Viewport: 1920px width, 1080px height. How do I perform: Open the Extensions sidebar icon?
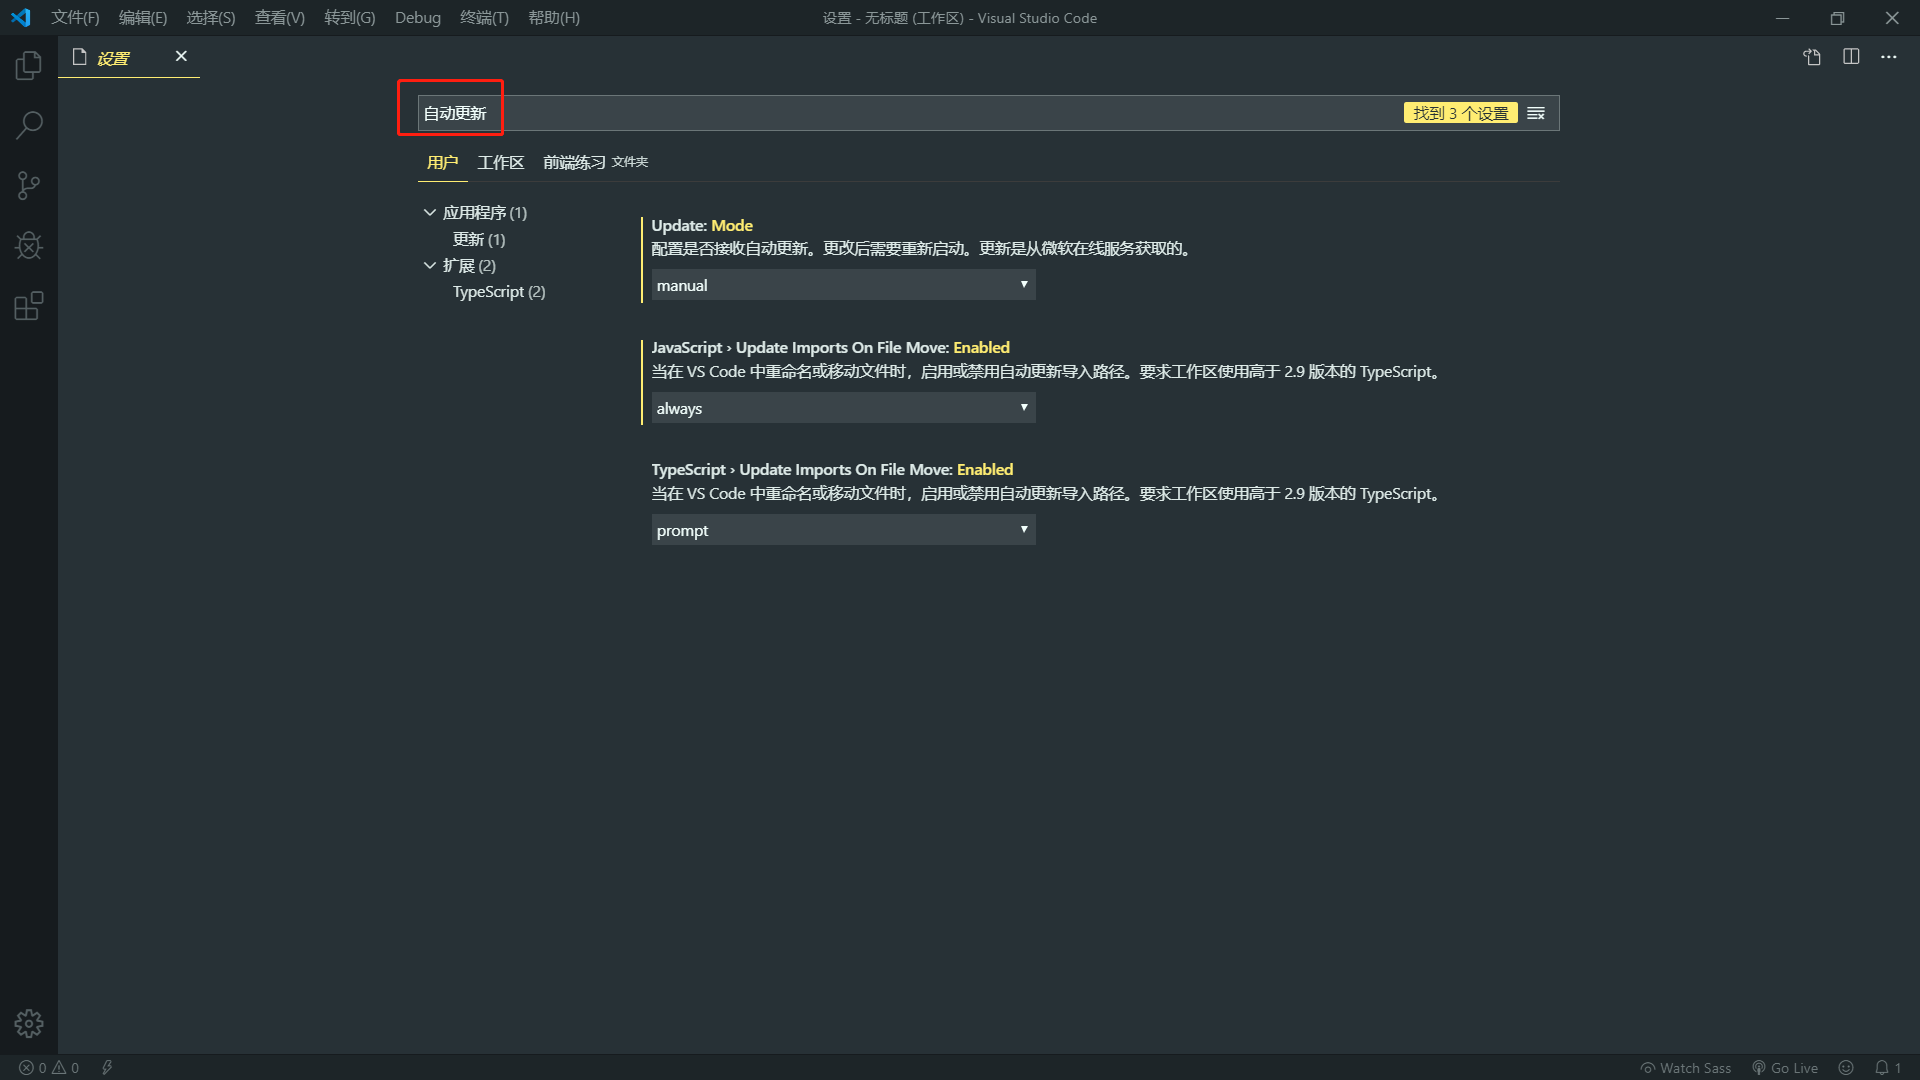tap(29, 306)
